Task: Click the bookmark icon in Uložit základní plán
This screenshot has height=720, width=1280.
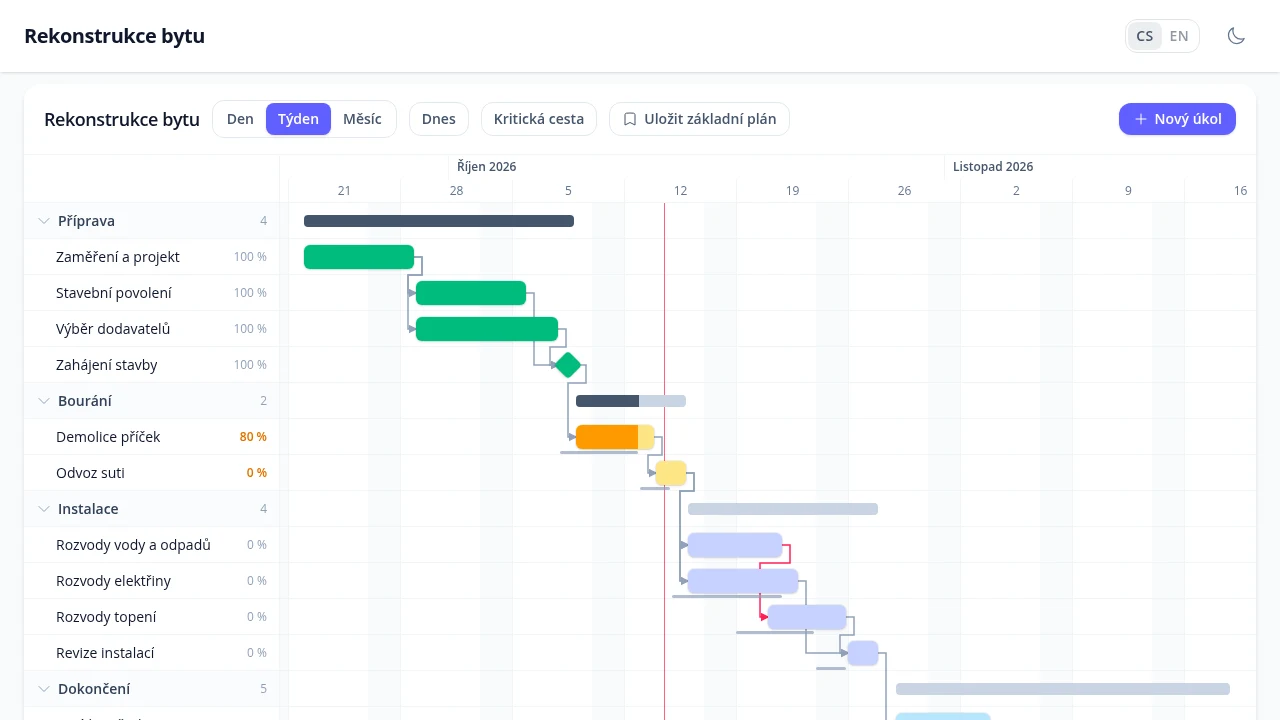Action: (x=630, y=119)
